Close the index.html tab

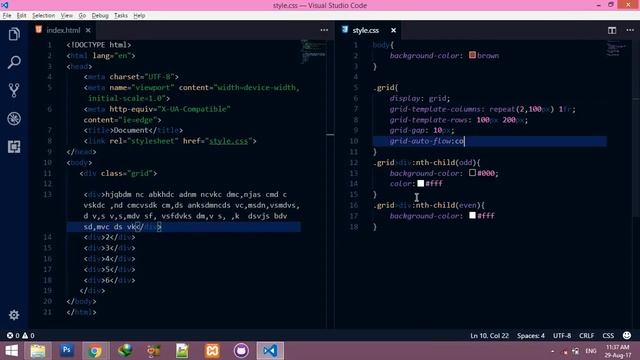coord(88,30)
